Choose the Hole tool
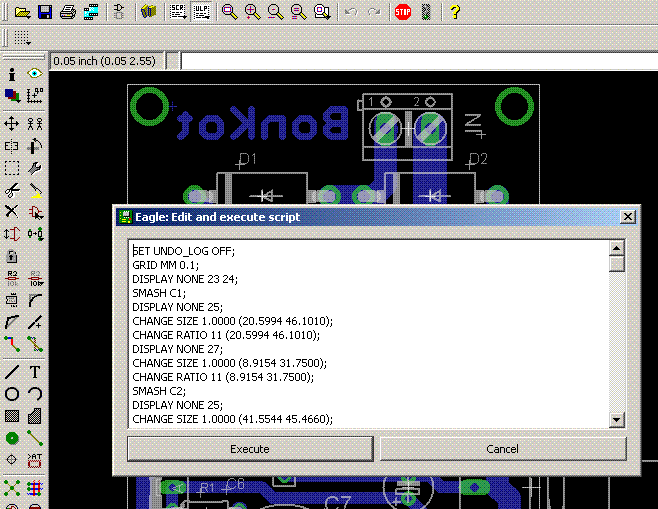The image size is (658, 509). click(12, 460)
